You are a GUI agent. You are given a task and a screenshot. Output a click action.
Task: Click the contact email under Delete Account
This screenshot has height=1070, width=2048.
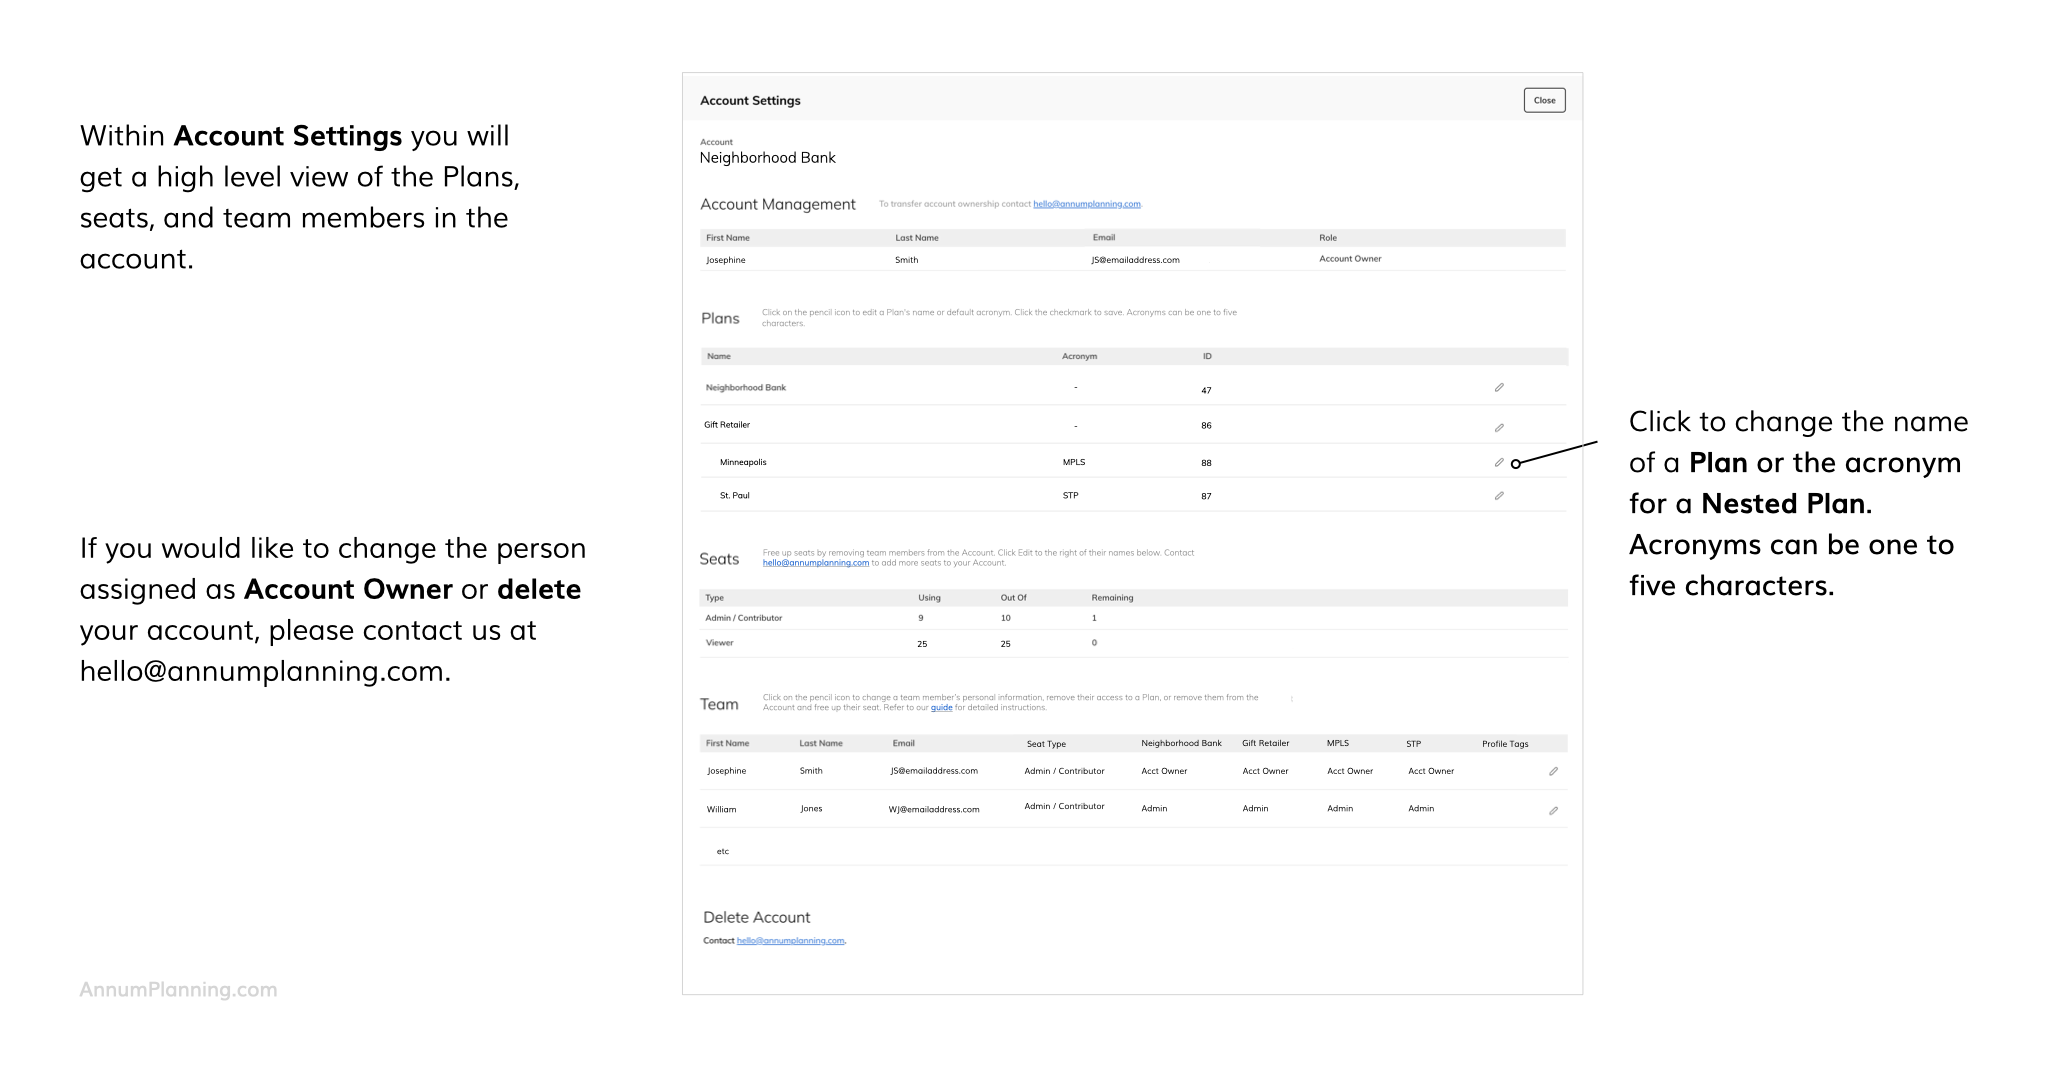coord(790,941)
